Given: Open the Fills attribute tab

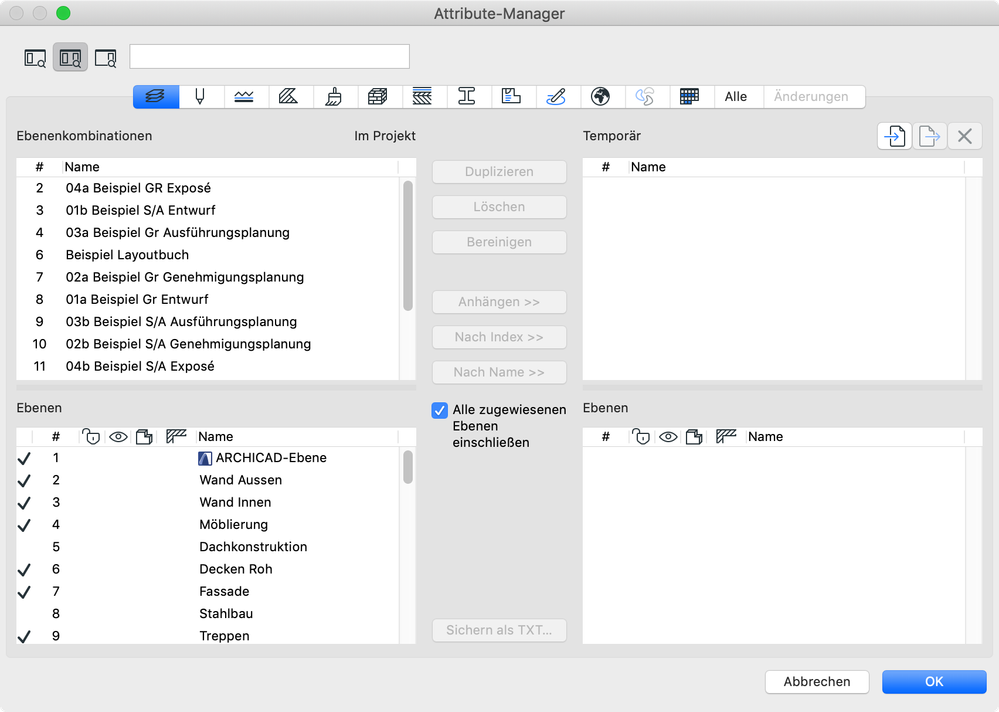Looking at the screenshot, I should tap(289, 97).
